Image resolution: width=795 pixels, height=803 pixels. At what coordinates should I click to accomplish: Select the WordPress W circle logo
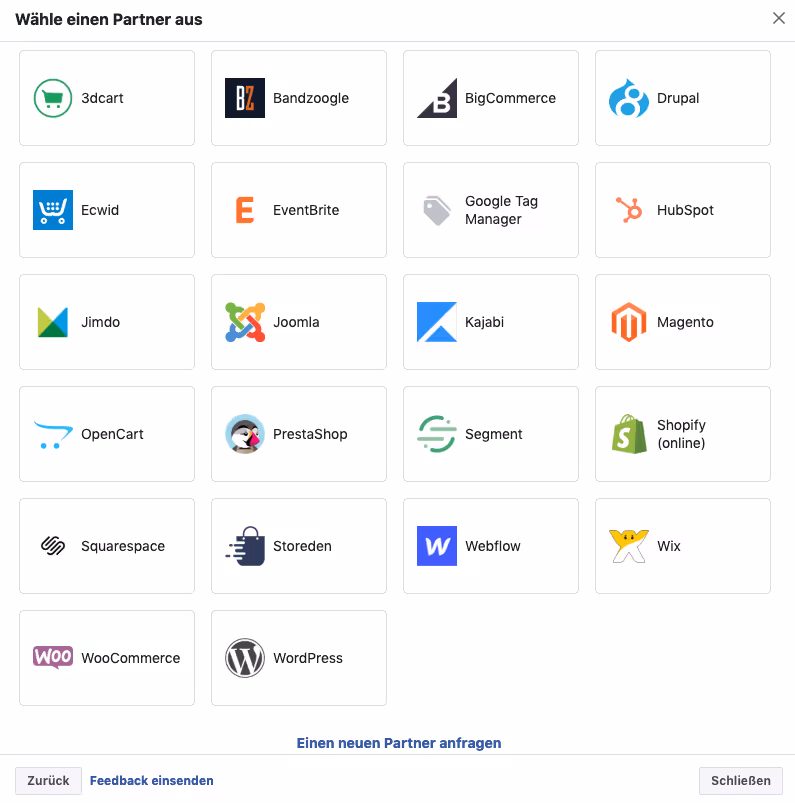245,658
